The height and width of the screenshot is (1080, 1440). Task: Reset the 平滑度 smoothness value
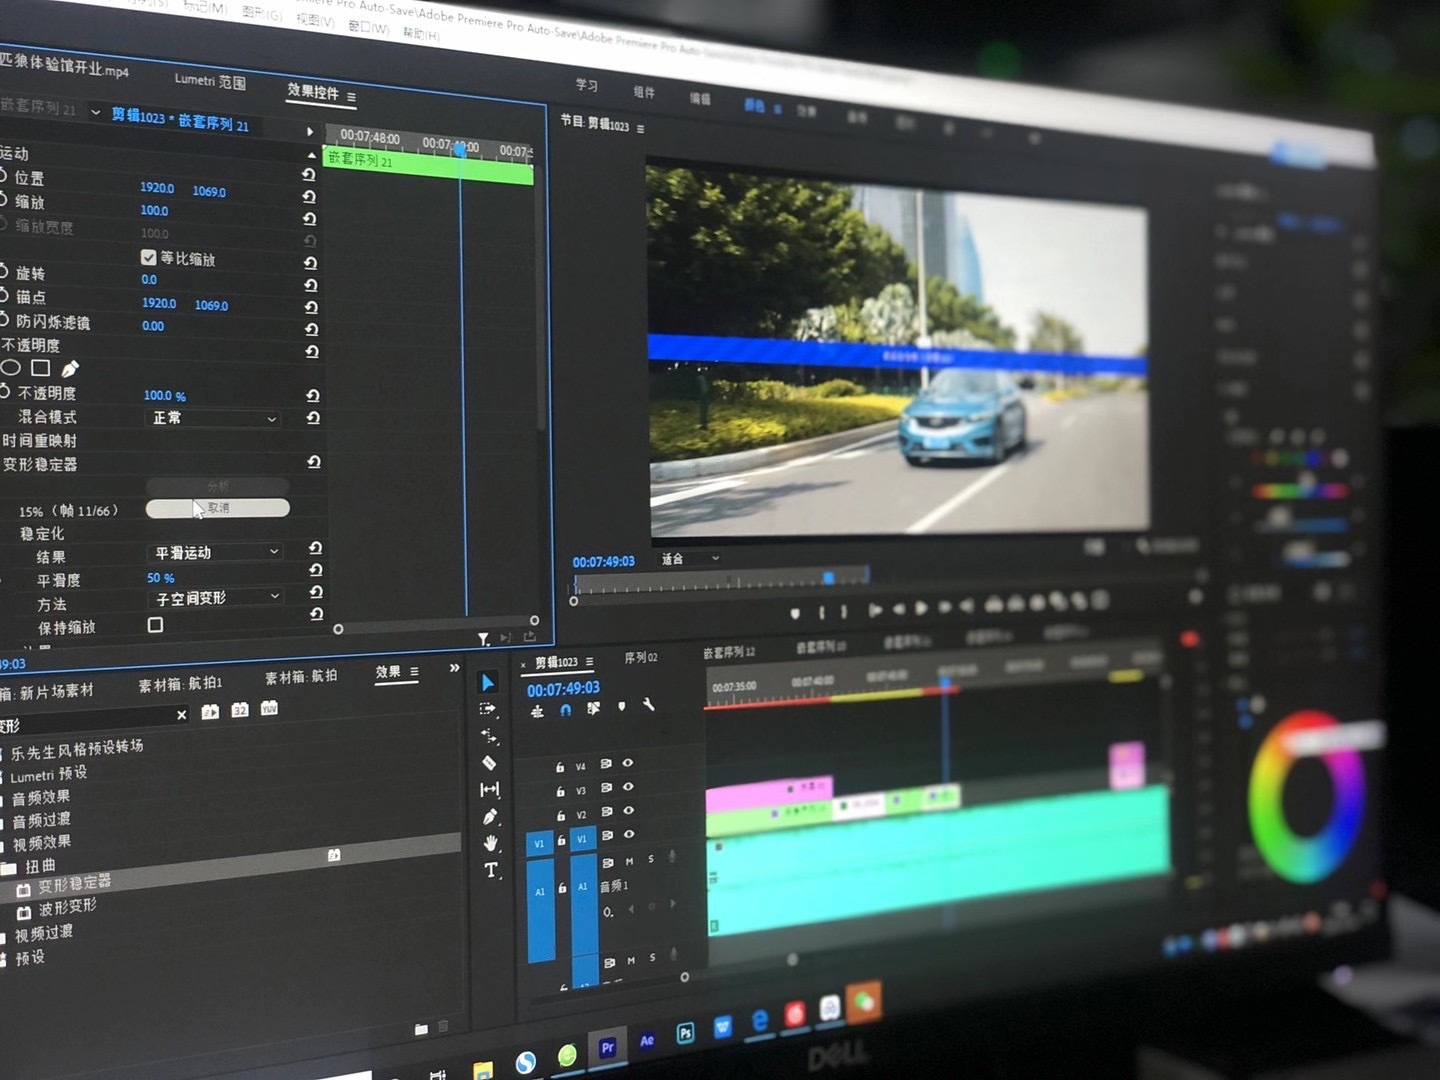point(315,570)
